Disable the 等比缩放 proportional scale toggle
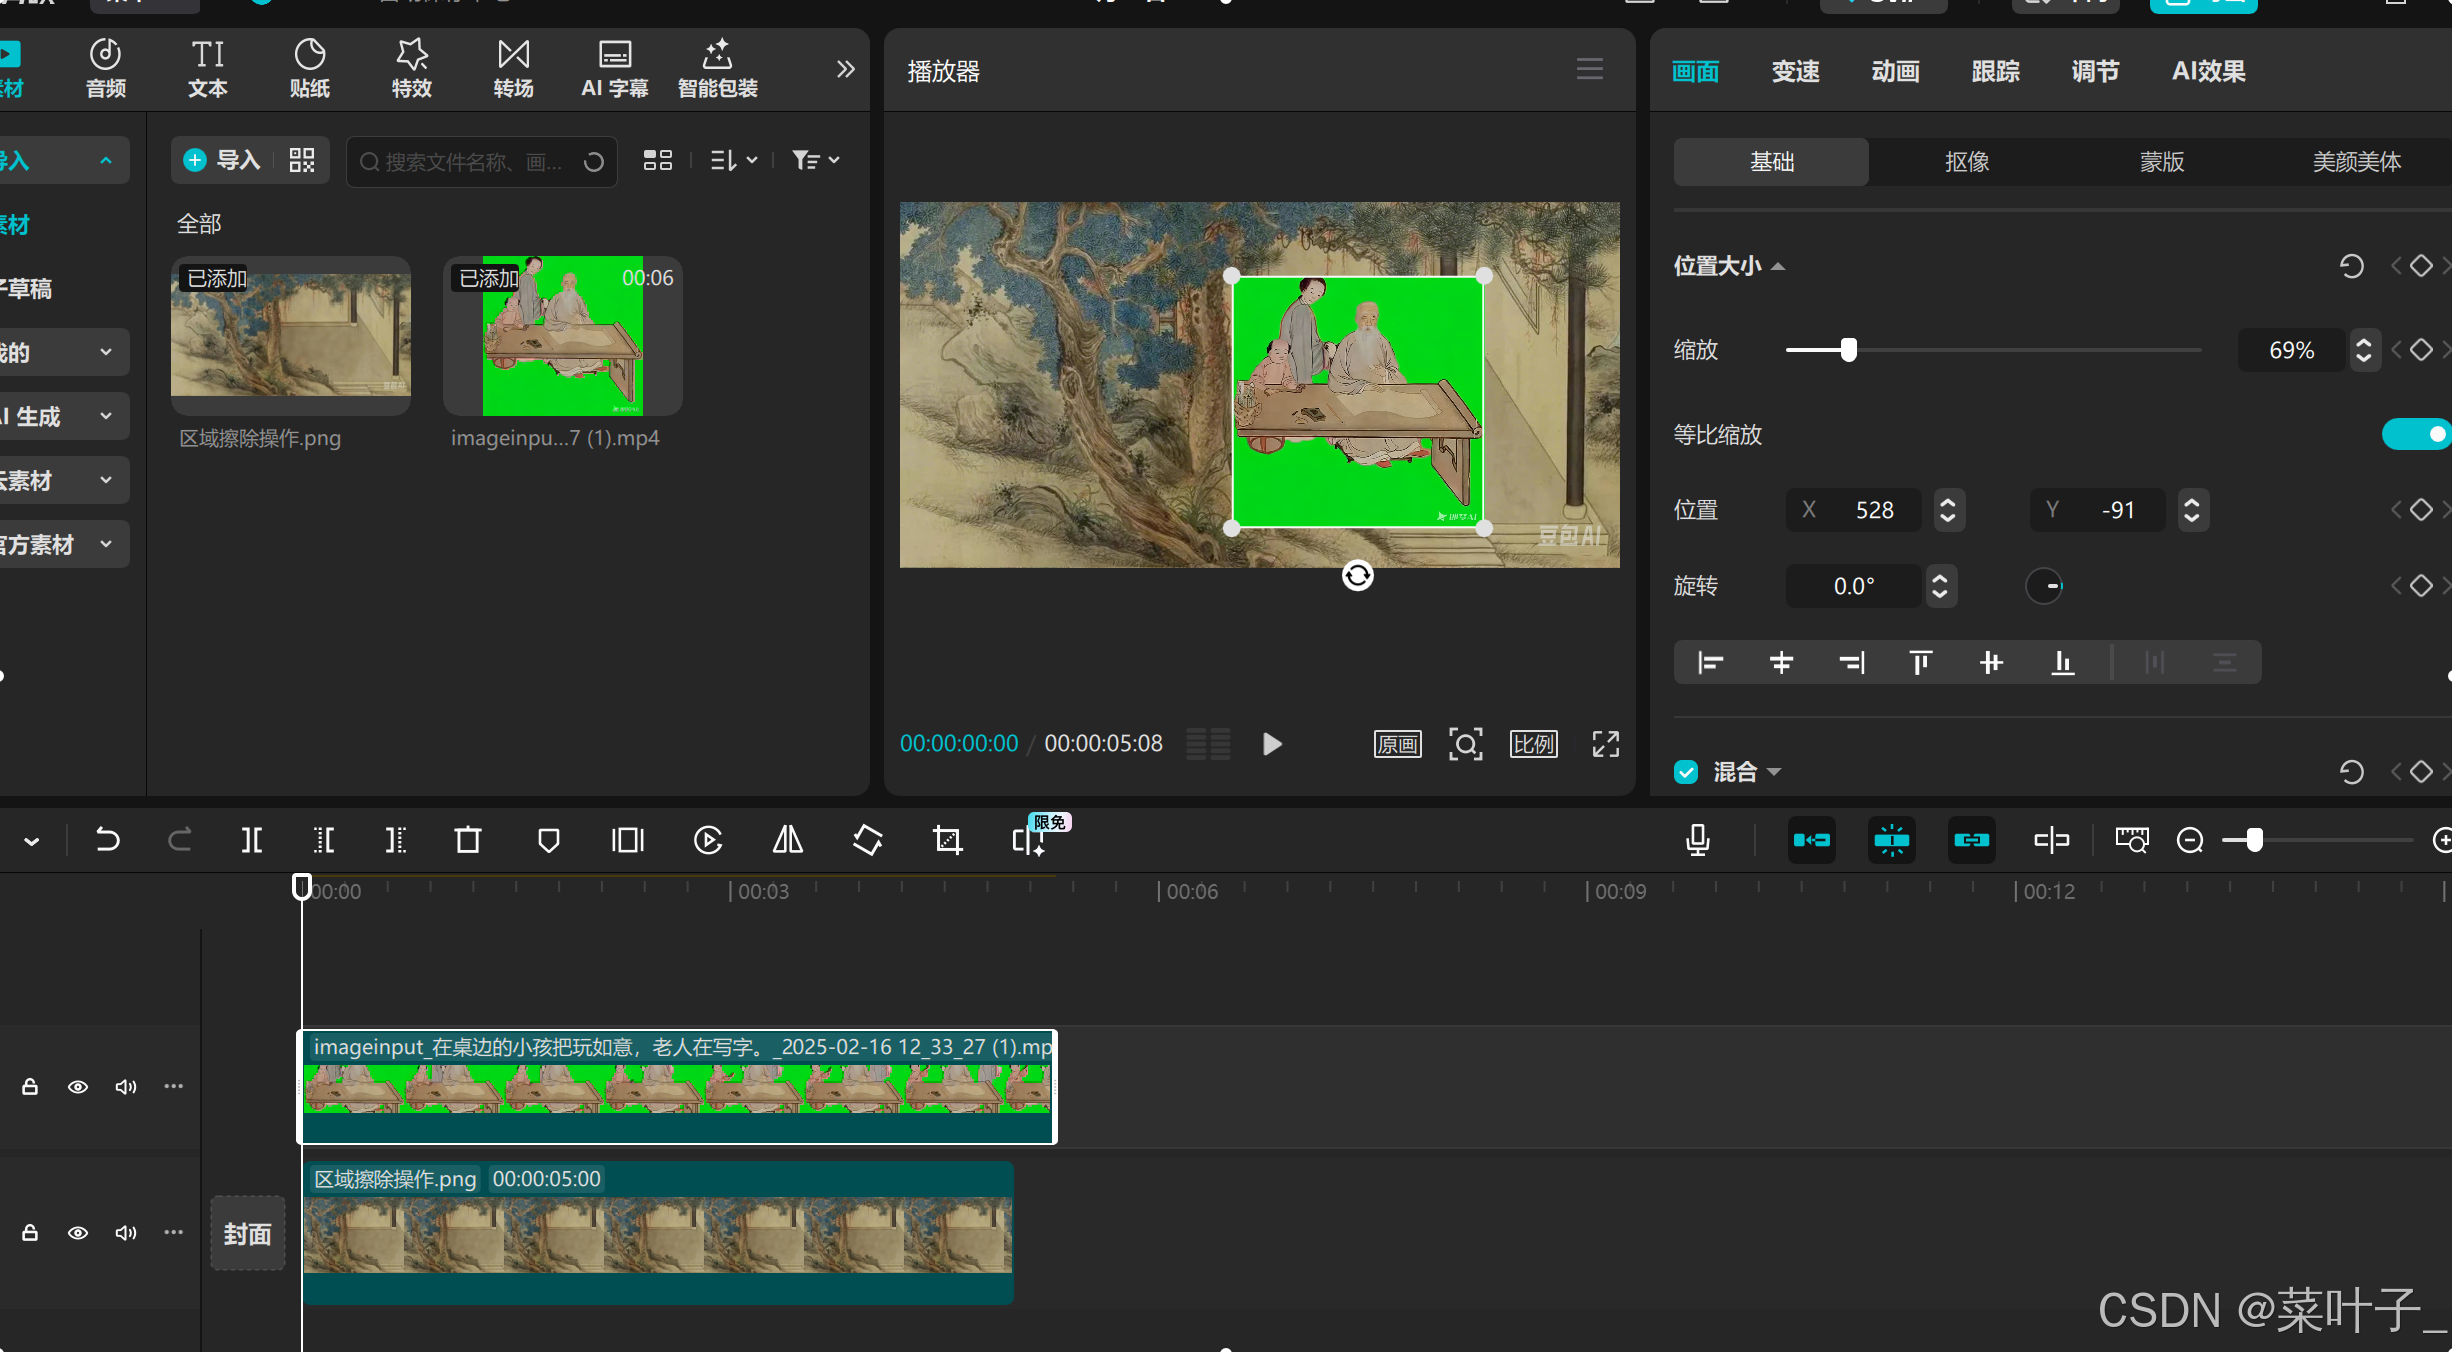Image resolution: width=2452 pixels, height=1352 pixels. click(2416, 434)
